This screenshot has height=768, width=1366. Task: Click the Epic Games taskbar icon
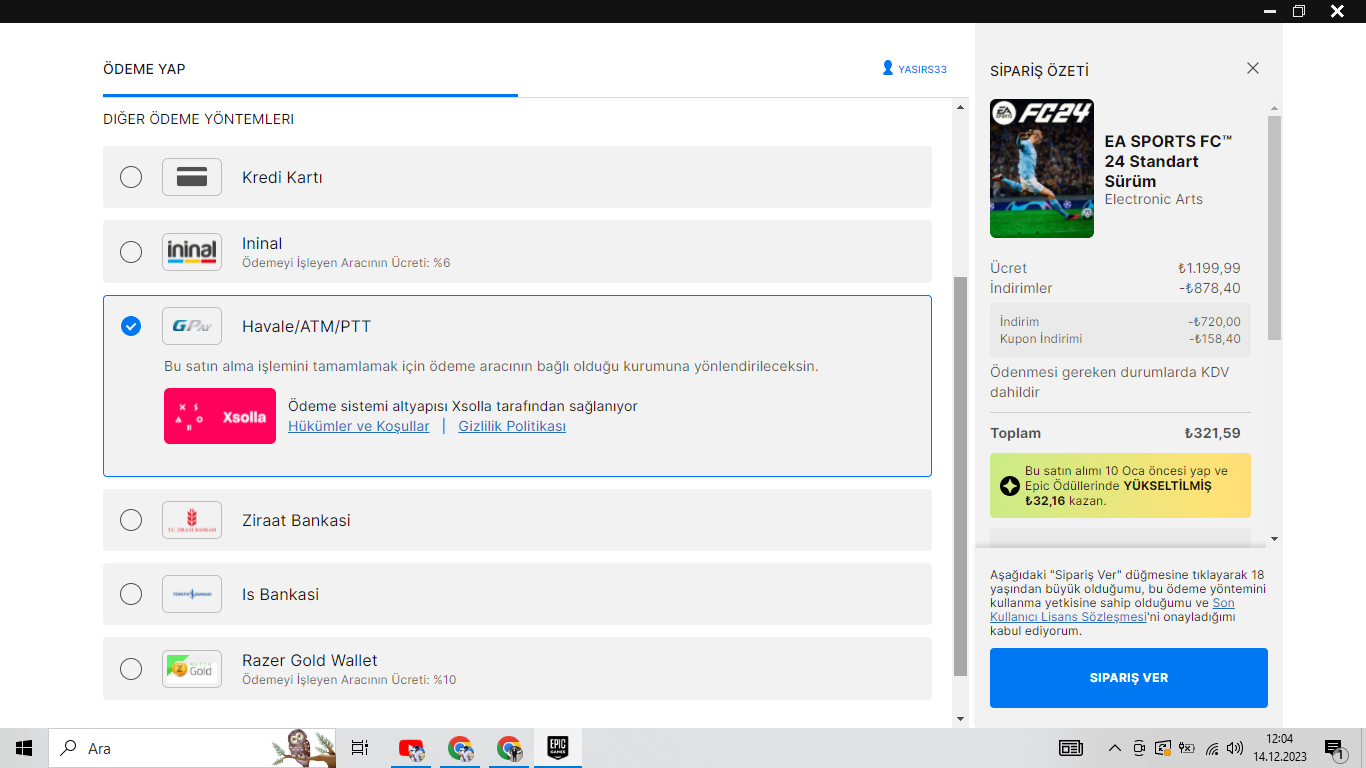[558, 748]
